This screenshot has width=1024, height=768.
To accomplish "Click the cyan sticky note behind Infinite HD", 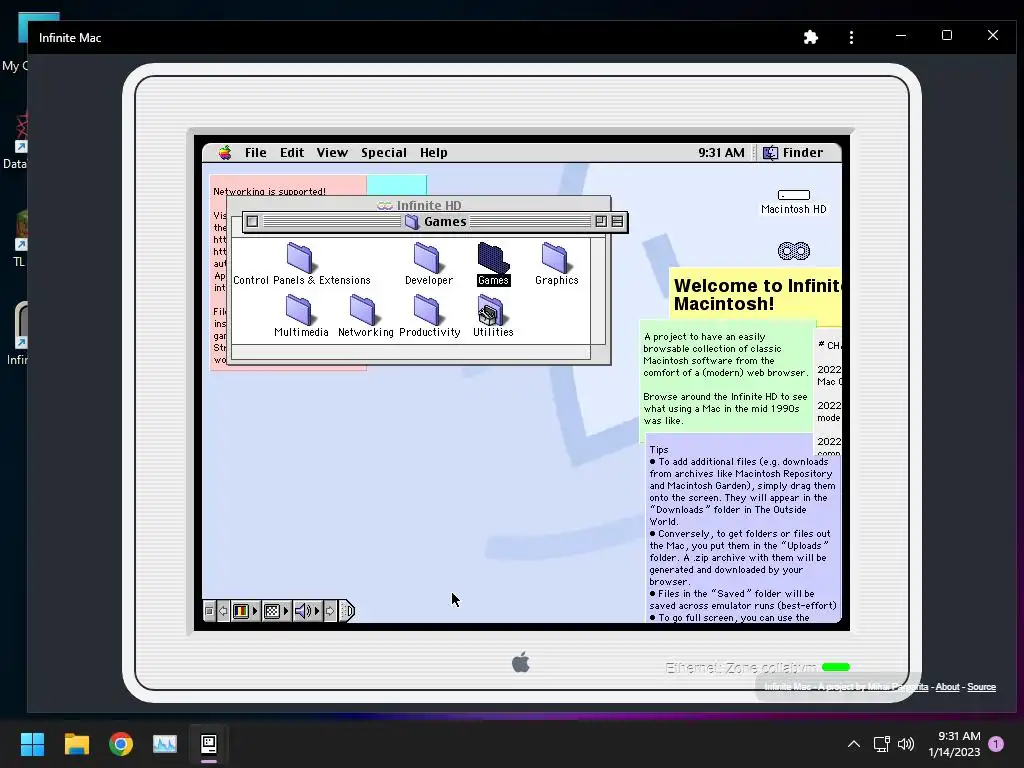I will (396, 185).
